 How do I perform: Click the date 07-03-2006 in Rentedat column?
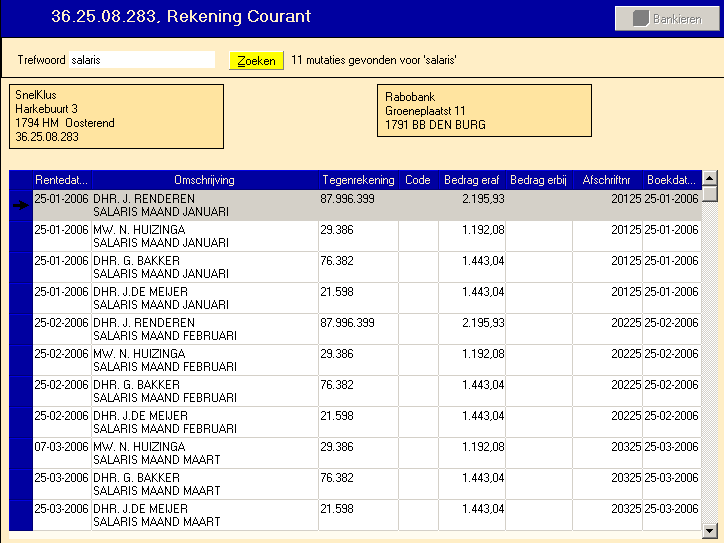pos(61,446)
